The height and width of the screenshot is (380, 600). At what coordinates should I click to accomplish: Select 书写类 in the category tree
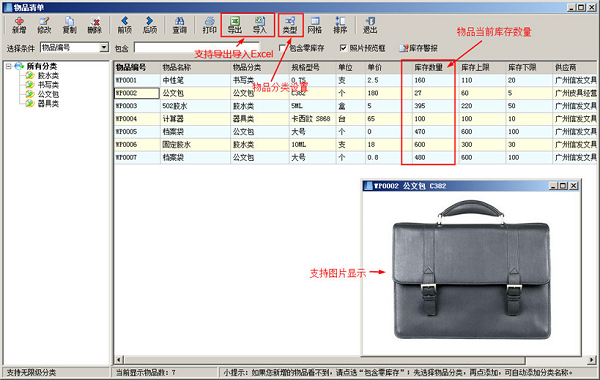tap(48, 85)
